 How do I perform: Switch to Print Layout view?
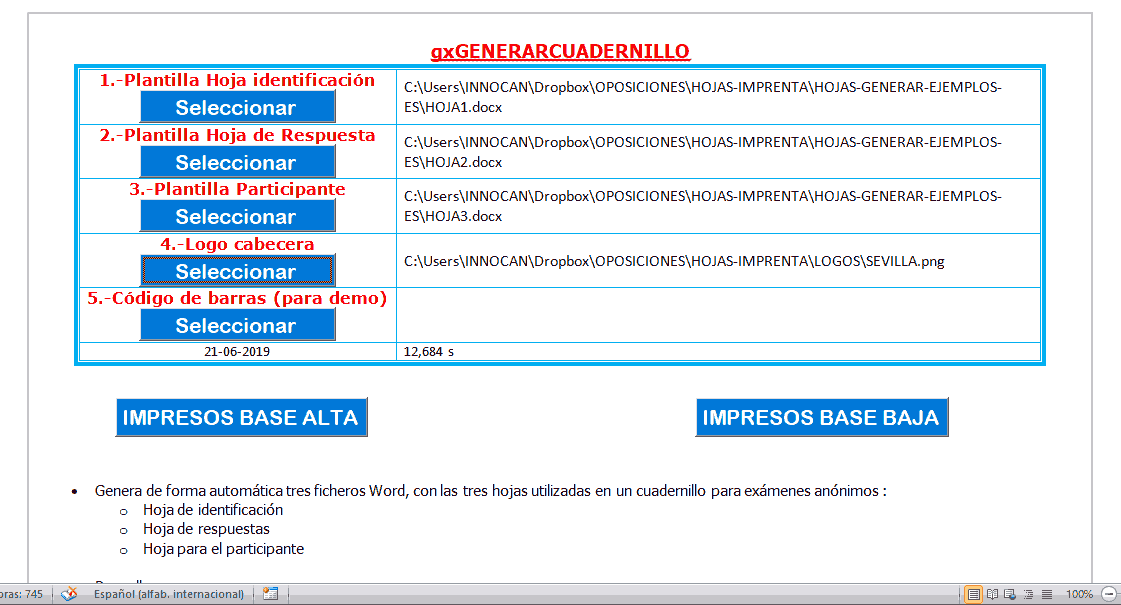pos(974,594)
